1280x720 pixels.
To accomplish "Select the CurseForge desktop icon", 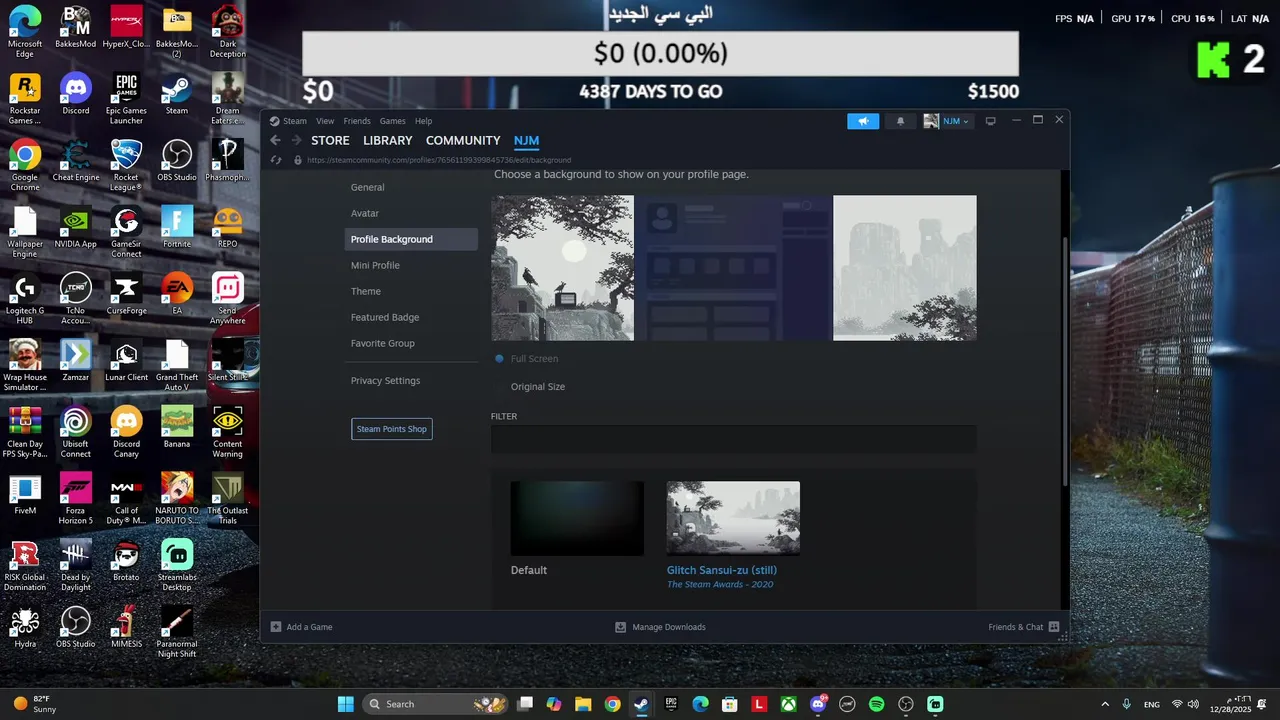I will (x=126, y=294).
